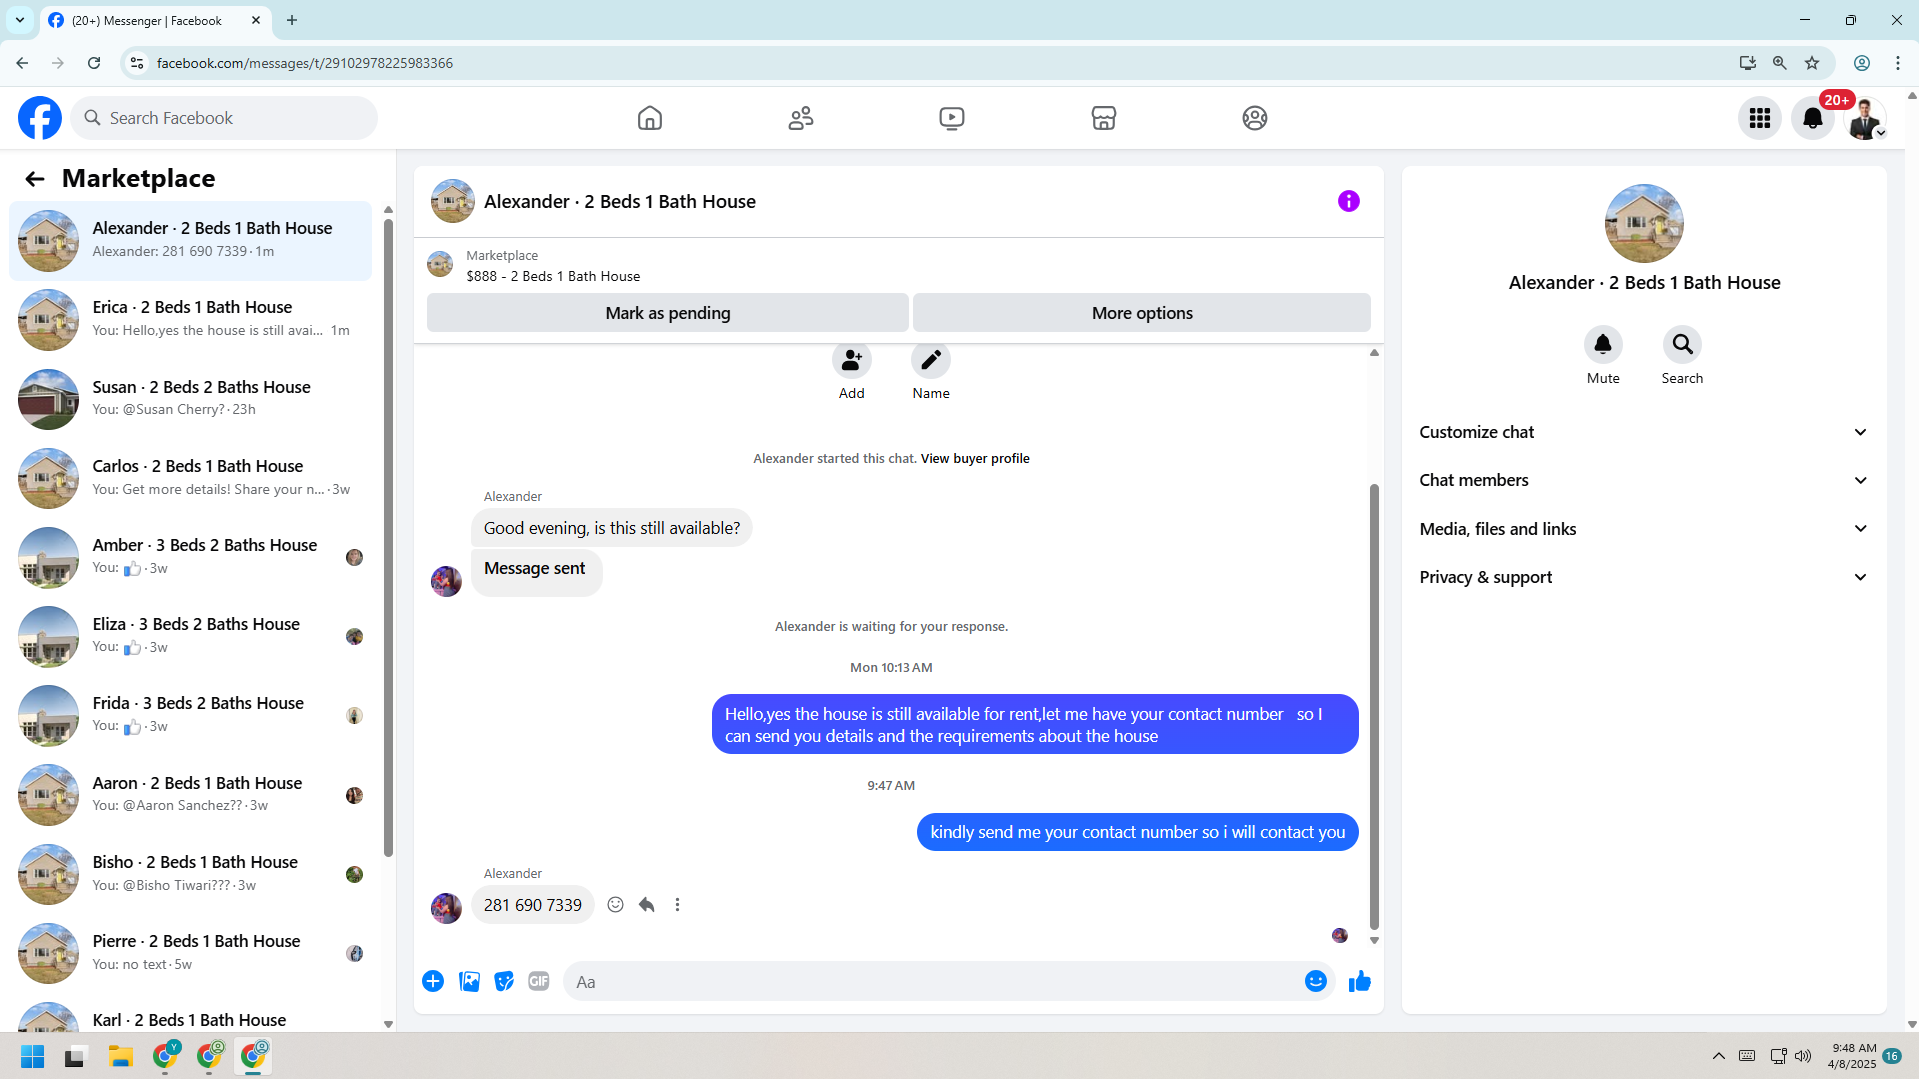Open the Aaron · 2 Beds 1 Bath House conversation
Screen dimensions: 1919x1079
click(x=190, y=795)
